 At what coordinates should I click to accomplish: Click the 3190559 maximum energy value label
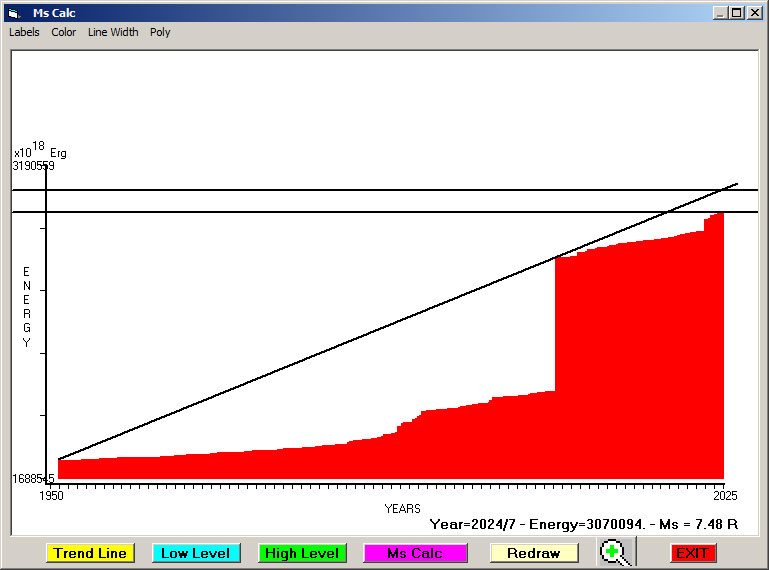tap(33, 166)
